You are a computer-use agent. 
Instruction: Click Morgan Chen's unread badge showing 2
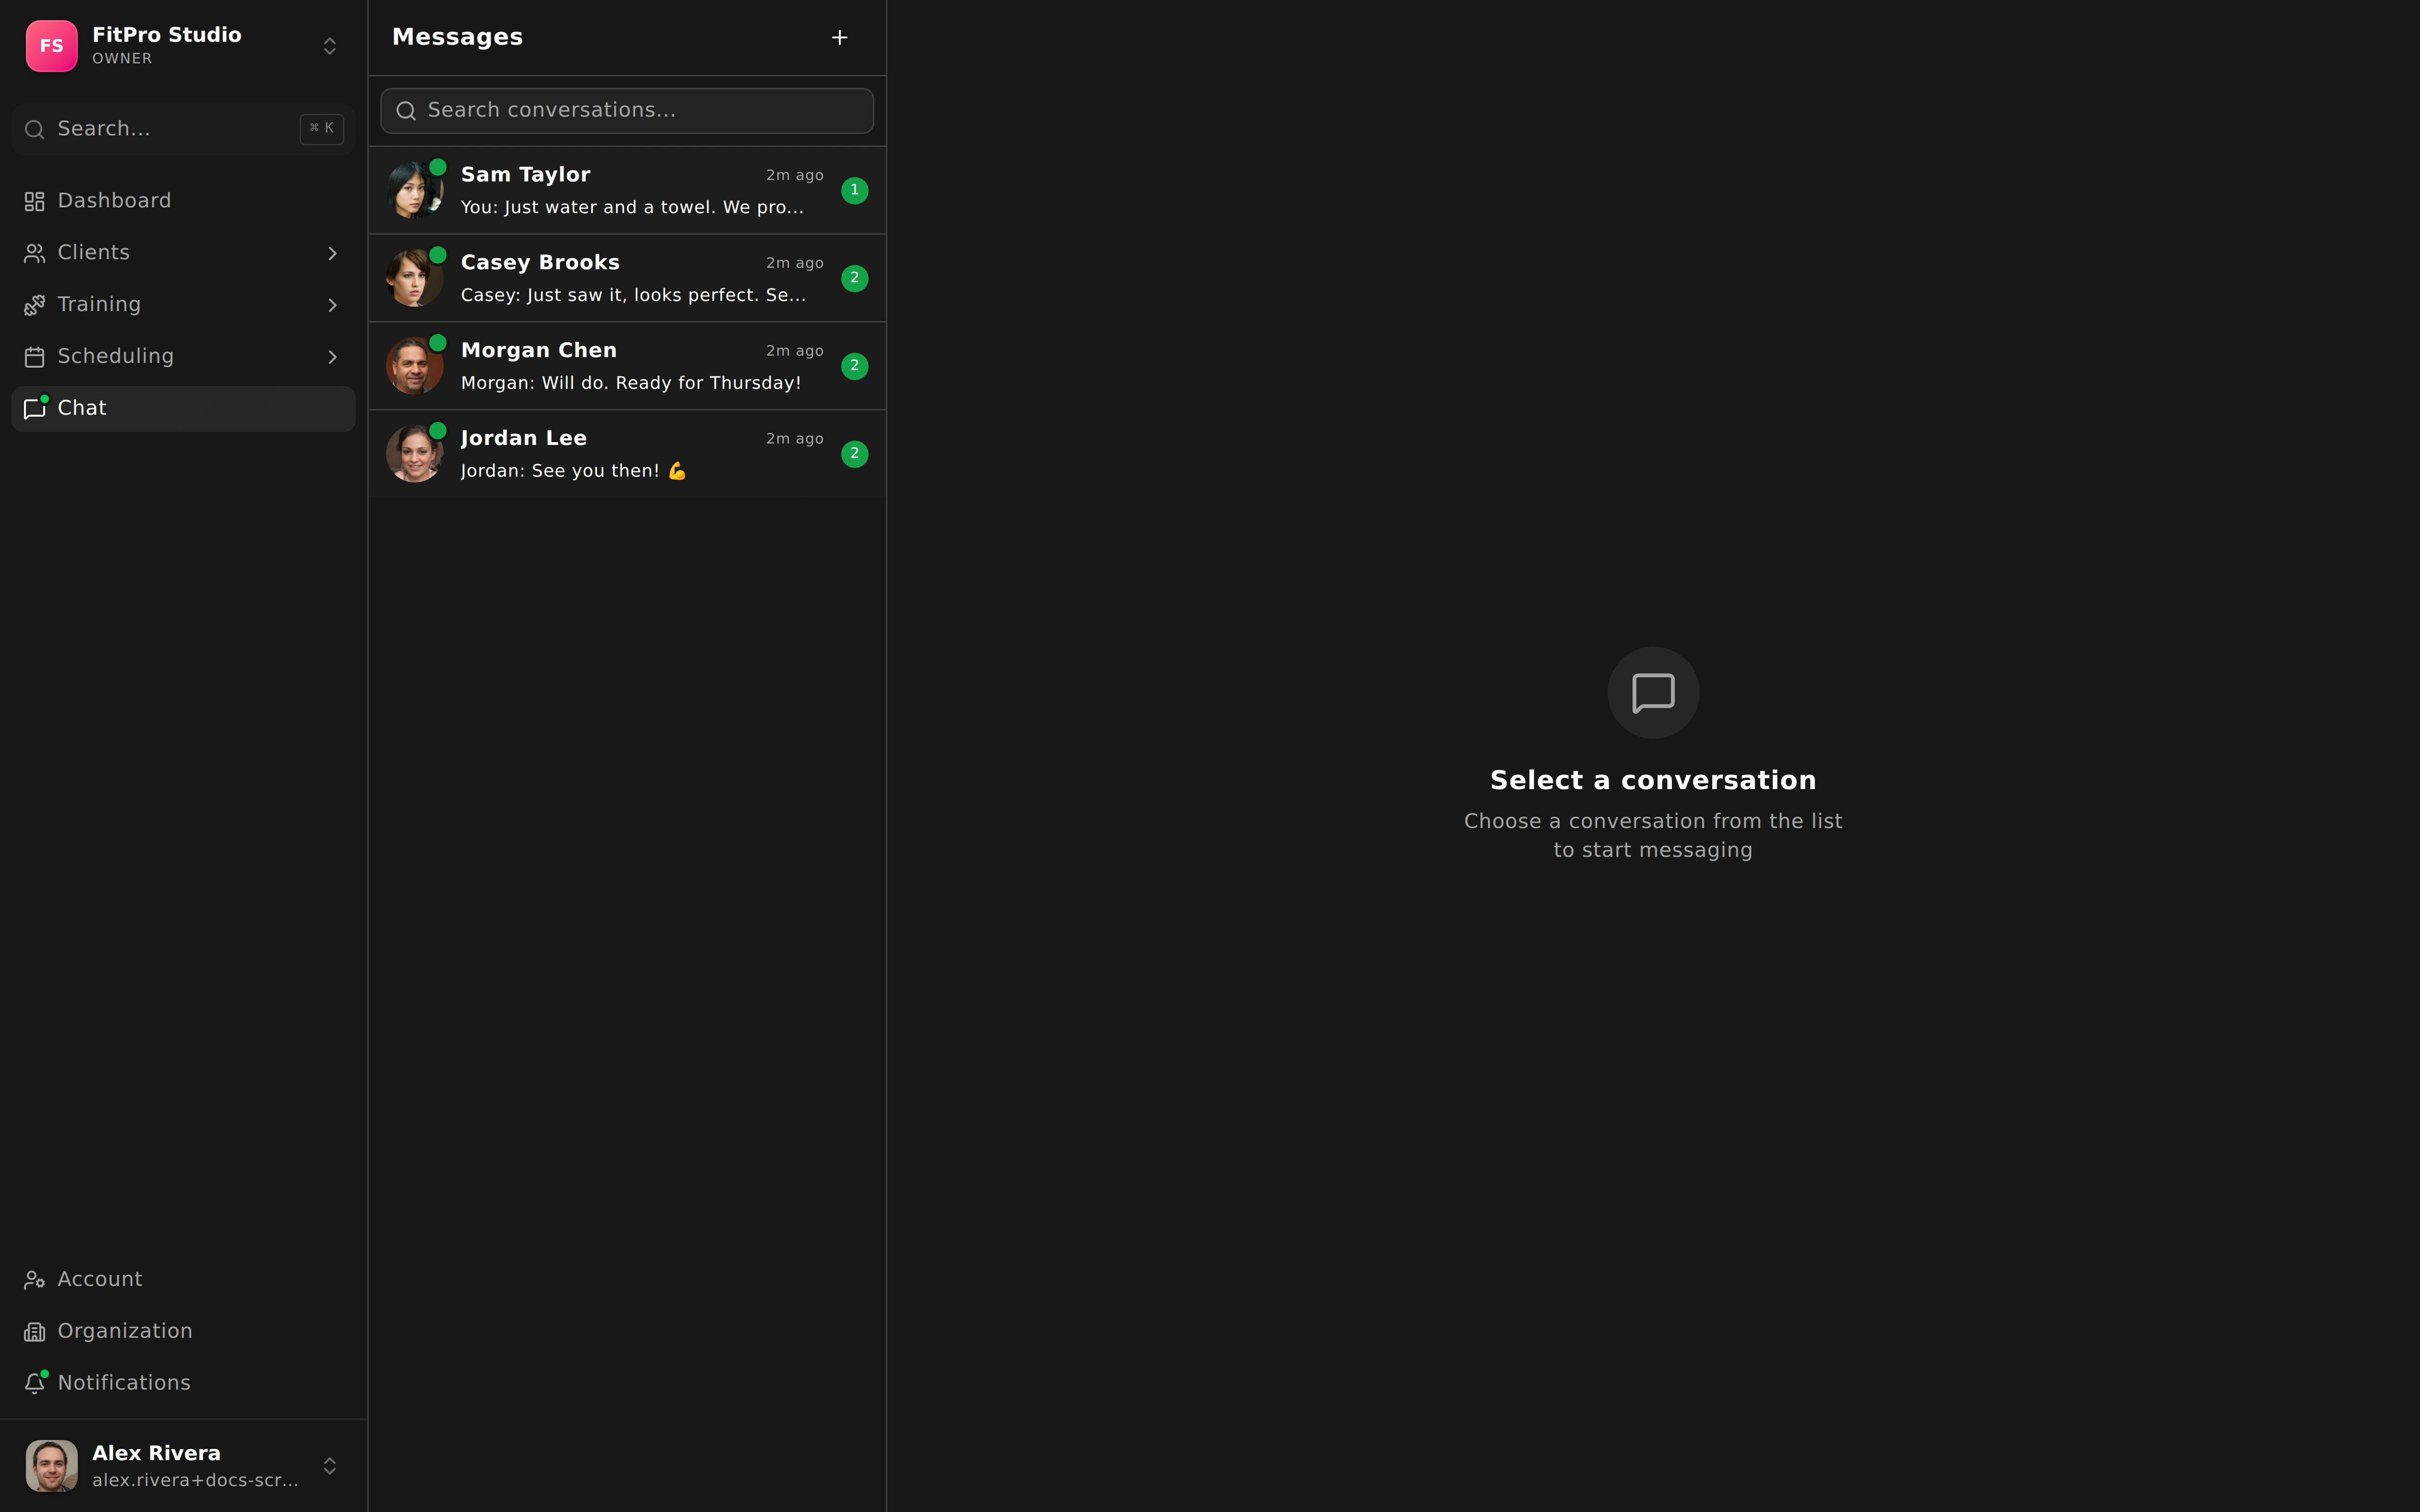pos(855,366)
